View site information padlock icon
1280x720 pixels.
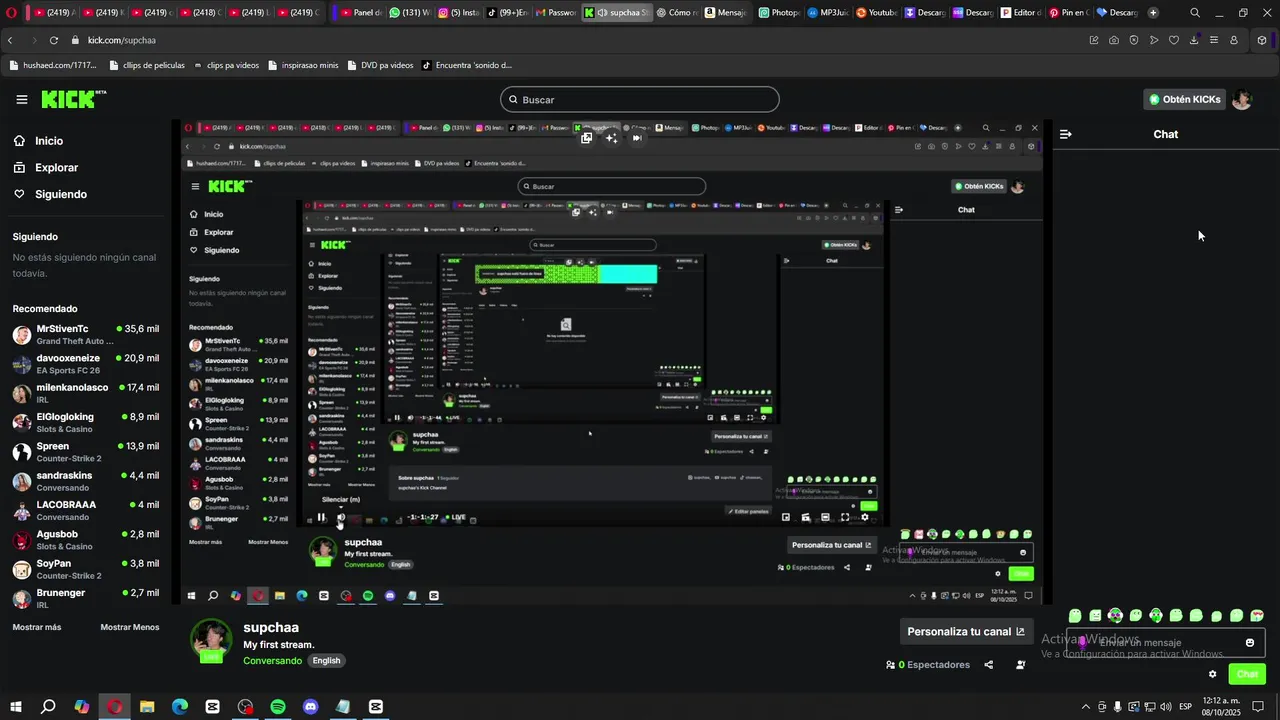pyautogui.click(x=75, y=40)
